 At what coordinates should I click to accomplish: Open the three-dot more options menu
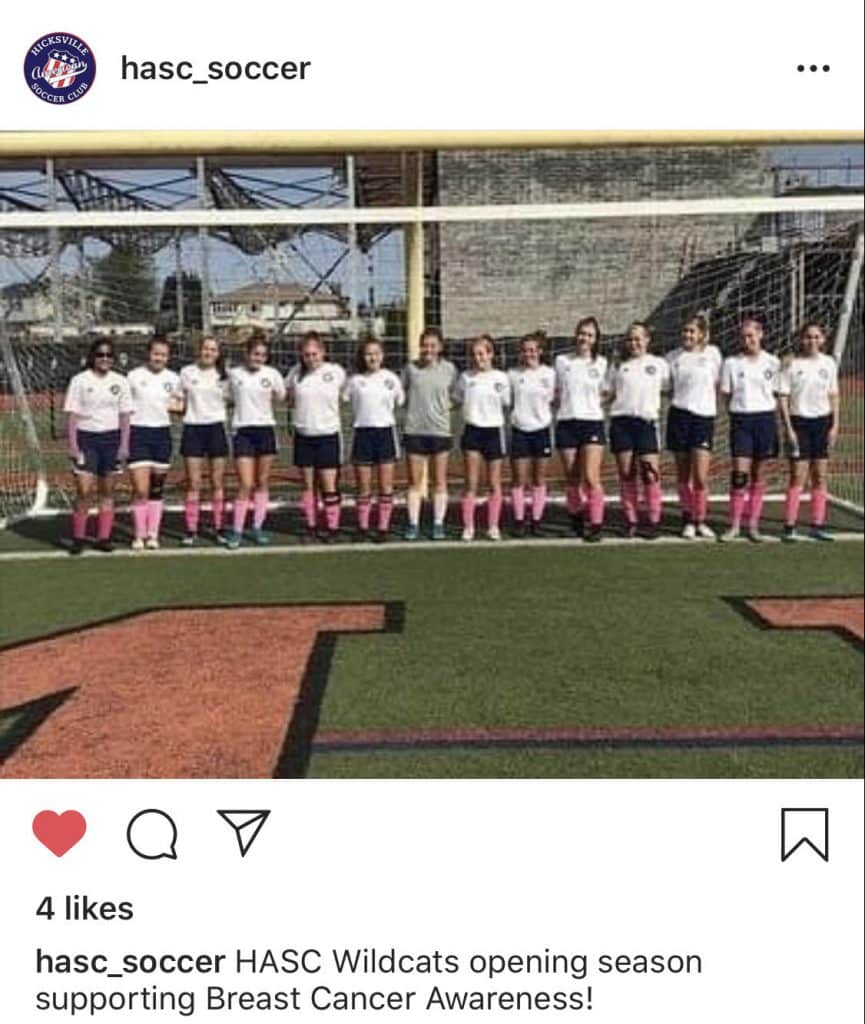tap(813, 68)
